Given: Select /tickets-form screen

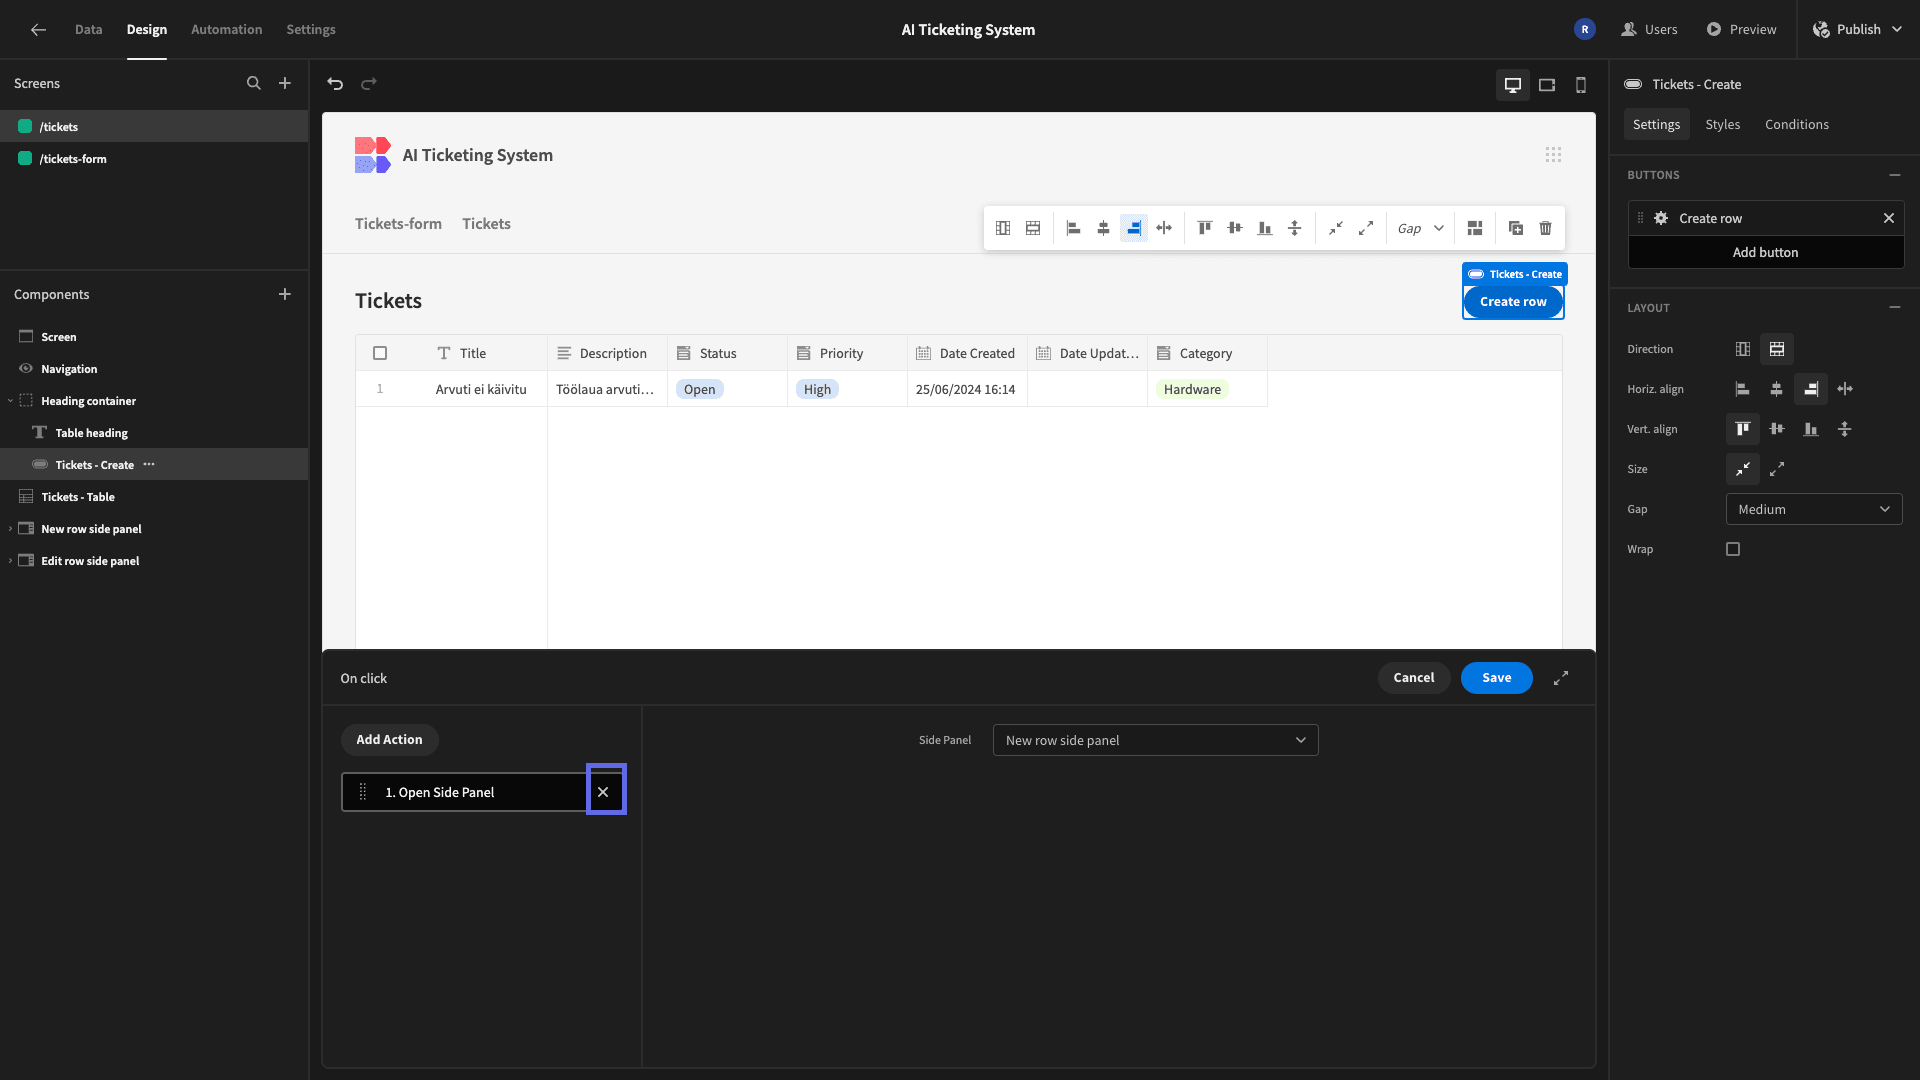Looking at the screenshot, I should coord(154,159).
